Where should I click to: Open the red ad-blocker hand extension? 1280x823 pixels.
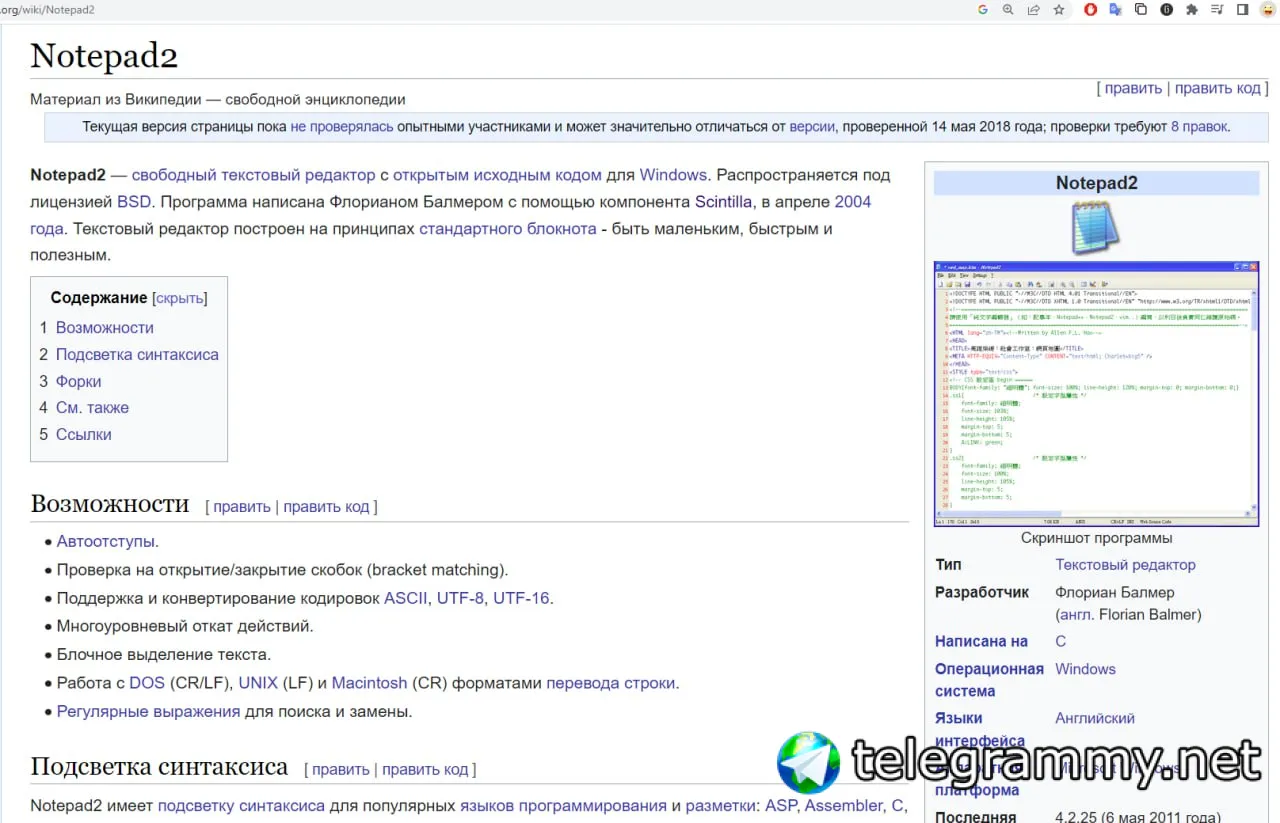(x=1091, y=10)
